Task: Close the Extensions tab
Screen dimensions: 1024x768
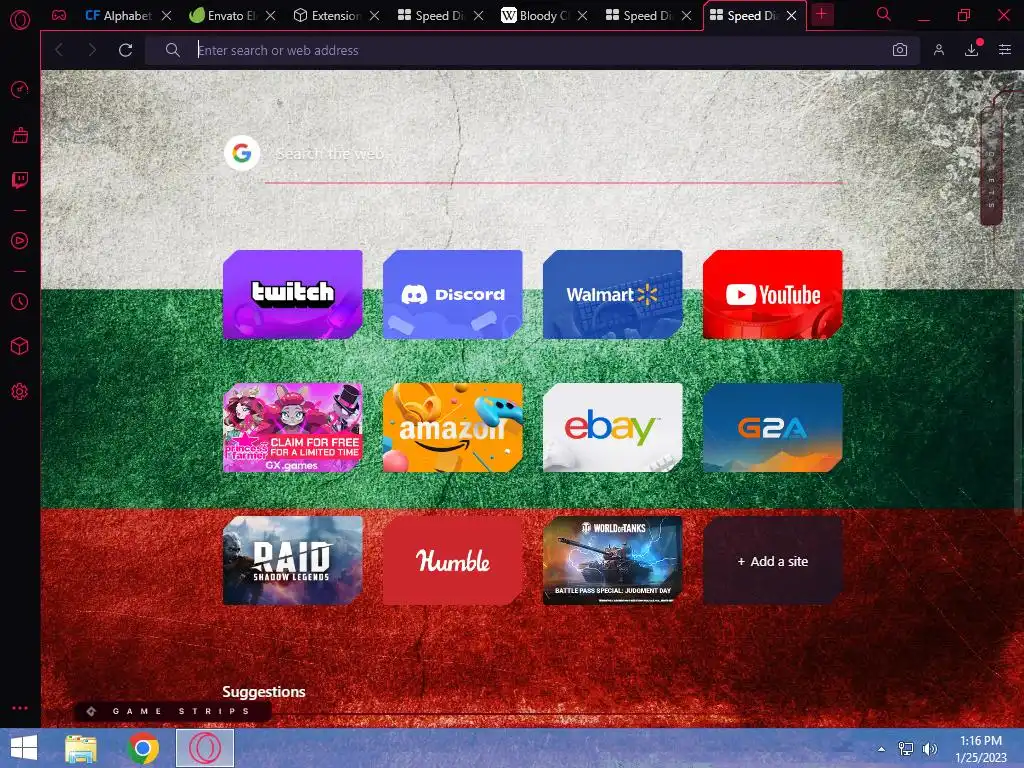Action: (374, 15)
